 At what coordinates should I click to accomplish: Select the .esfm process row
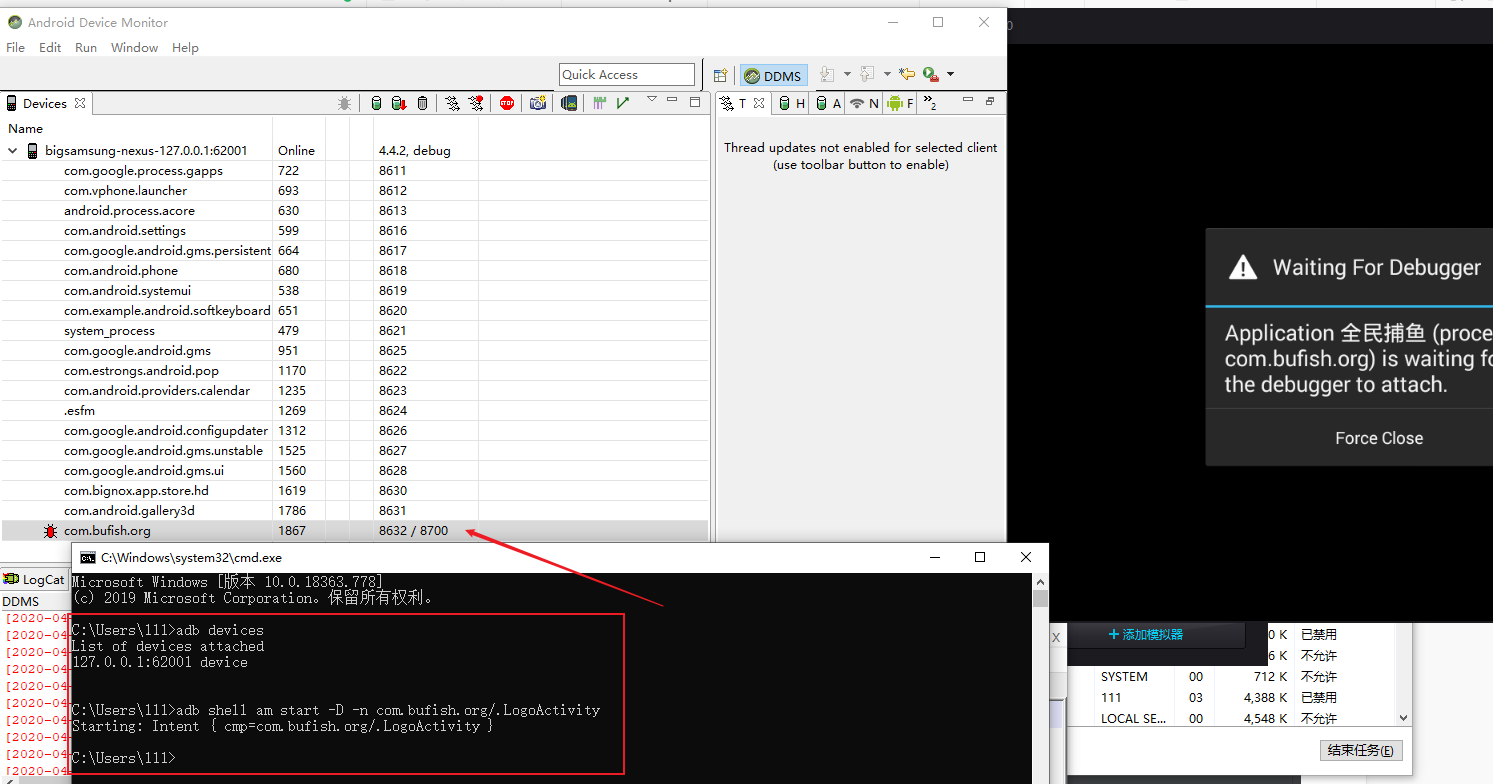[354, 410]
